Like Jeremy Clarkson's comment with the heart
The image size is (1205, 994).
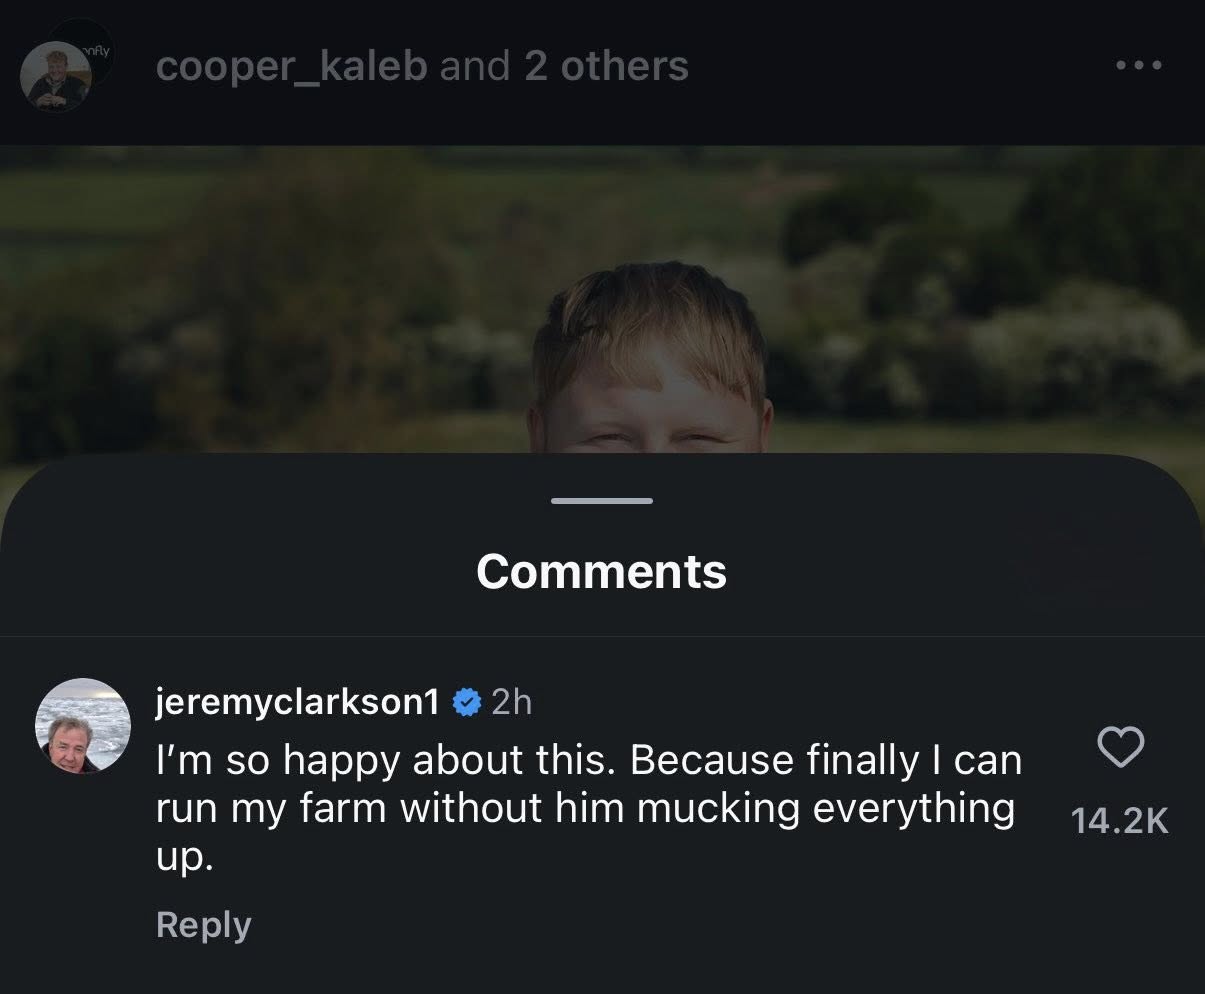point(1120,747)
